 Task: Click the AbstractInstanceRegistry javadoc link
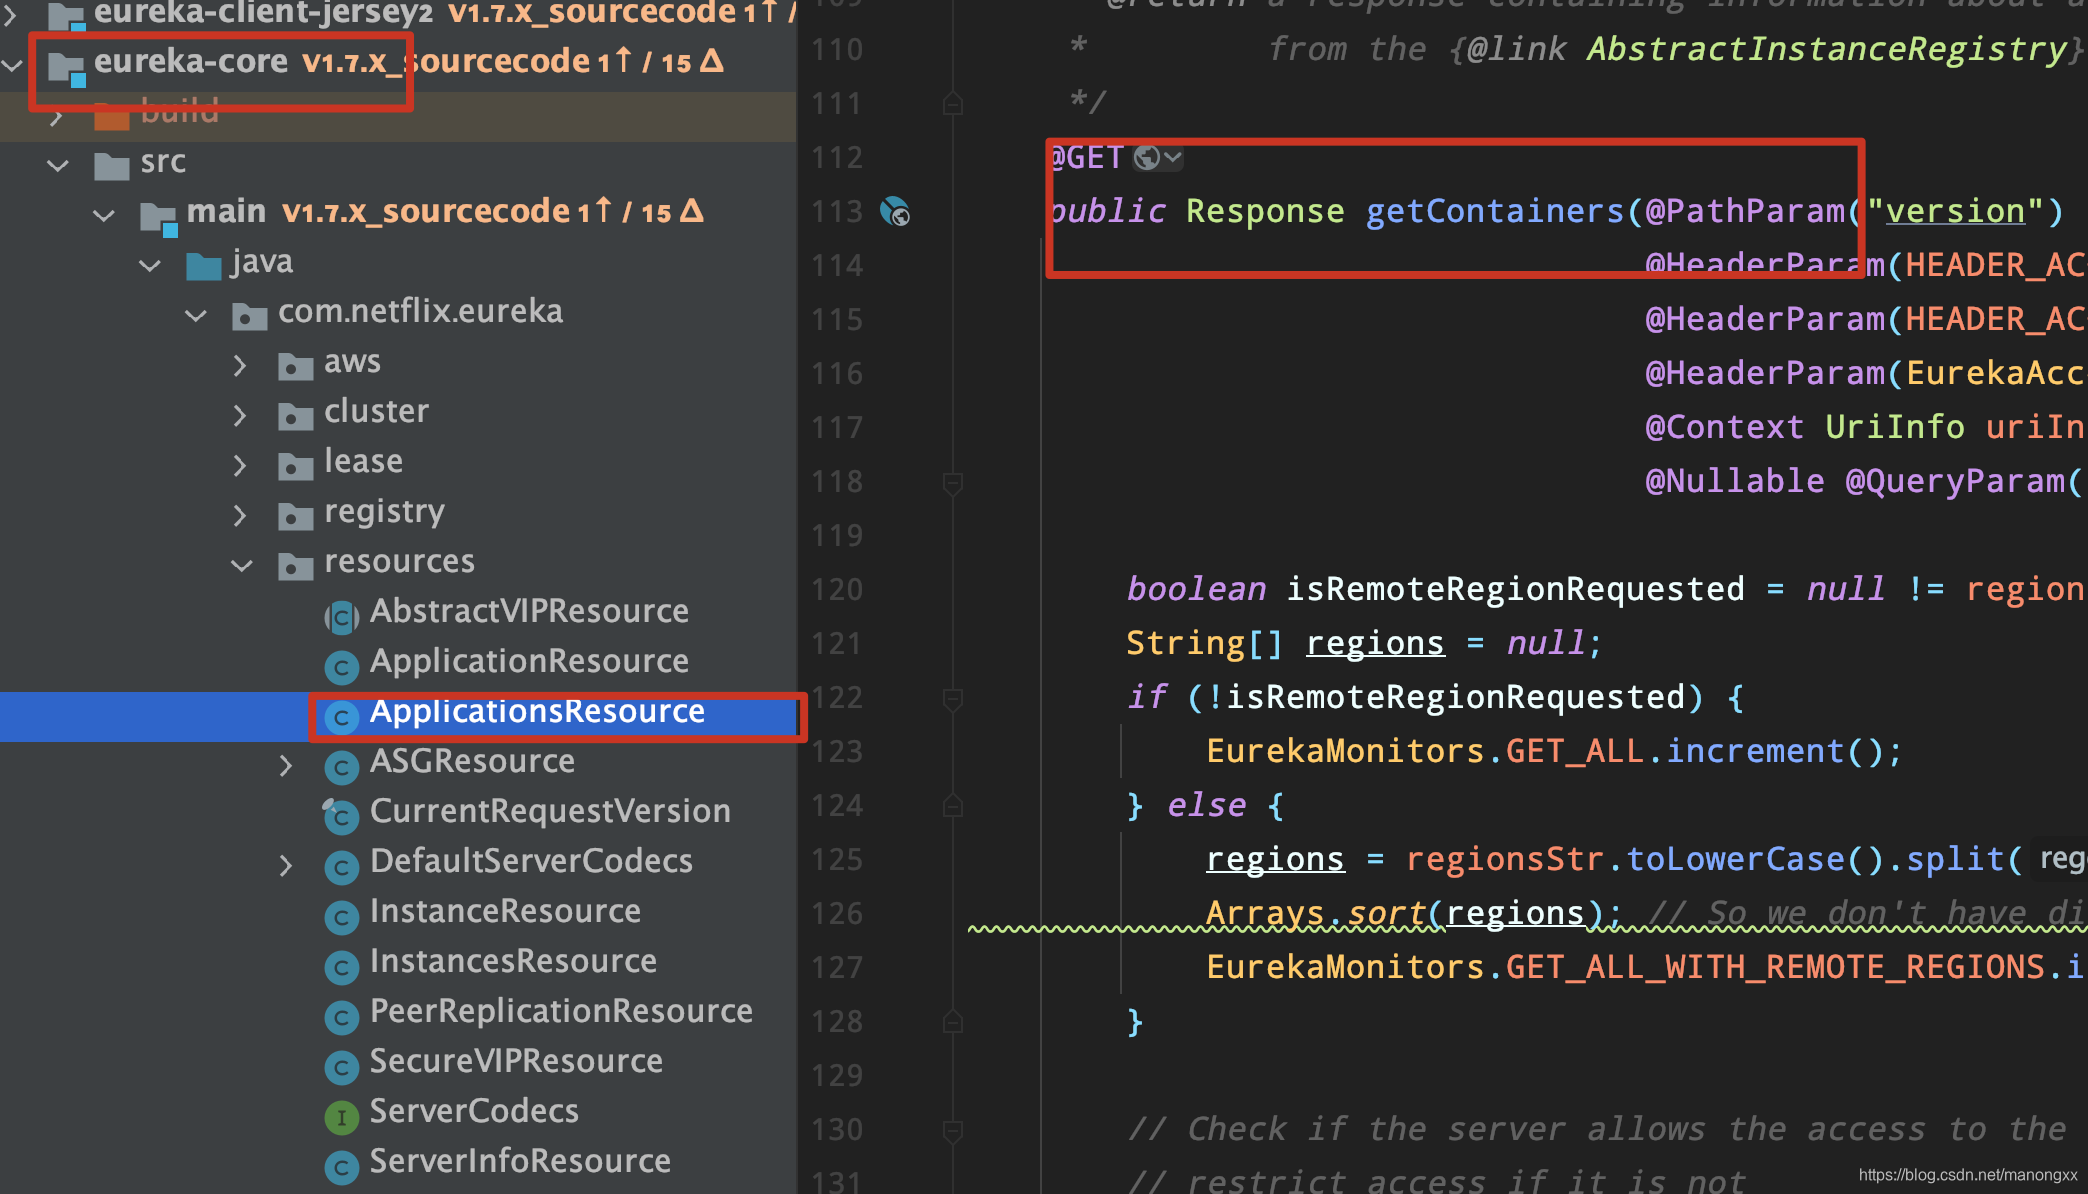tap(1827, 49)
